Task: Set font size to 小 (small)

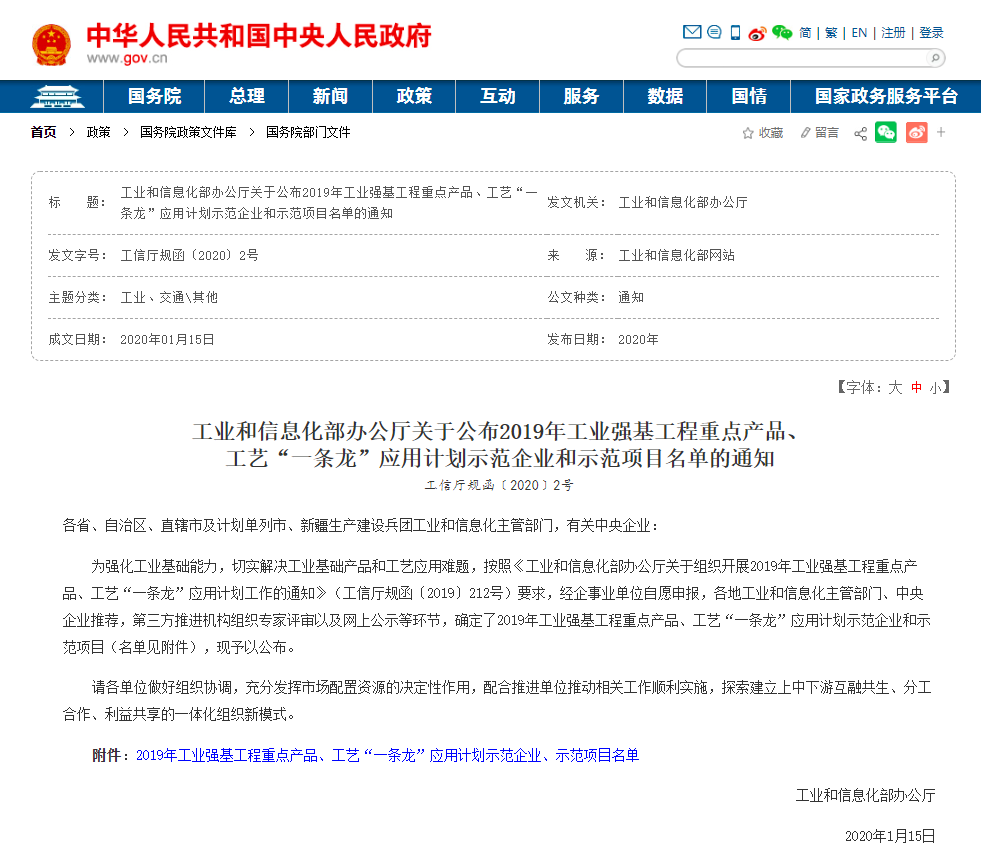Action: (934, 387)
